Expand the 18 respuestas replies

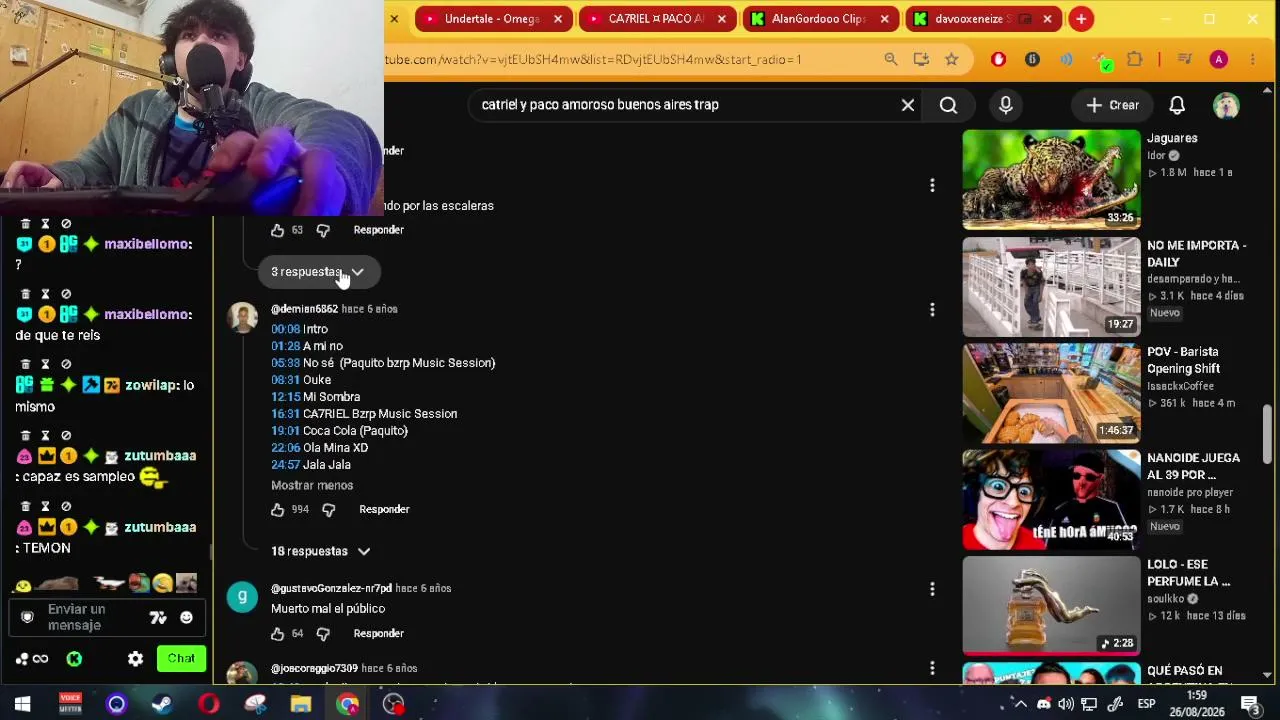coord(321,552)
